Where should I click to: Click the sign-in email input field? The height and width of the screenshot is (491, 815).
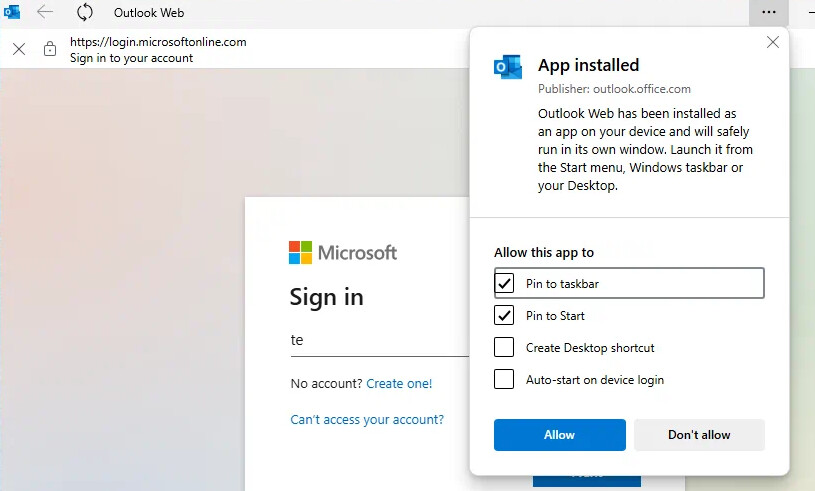pyautogui.click(x=379, y=340)
